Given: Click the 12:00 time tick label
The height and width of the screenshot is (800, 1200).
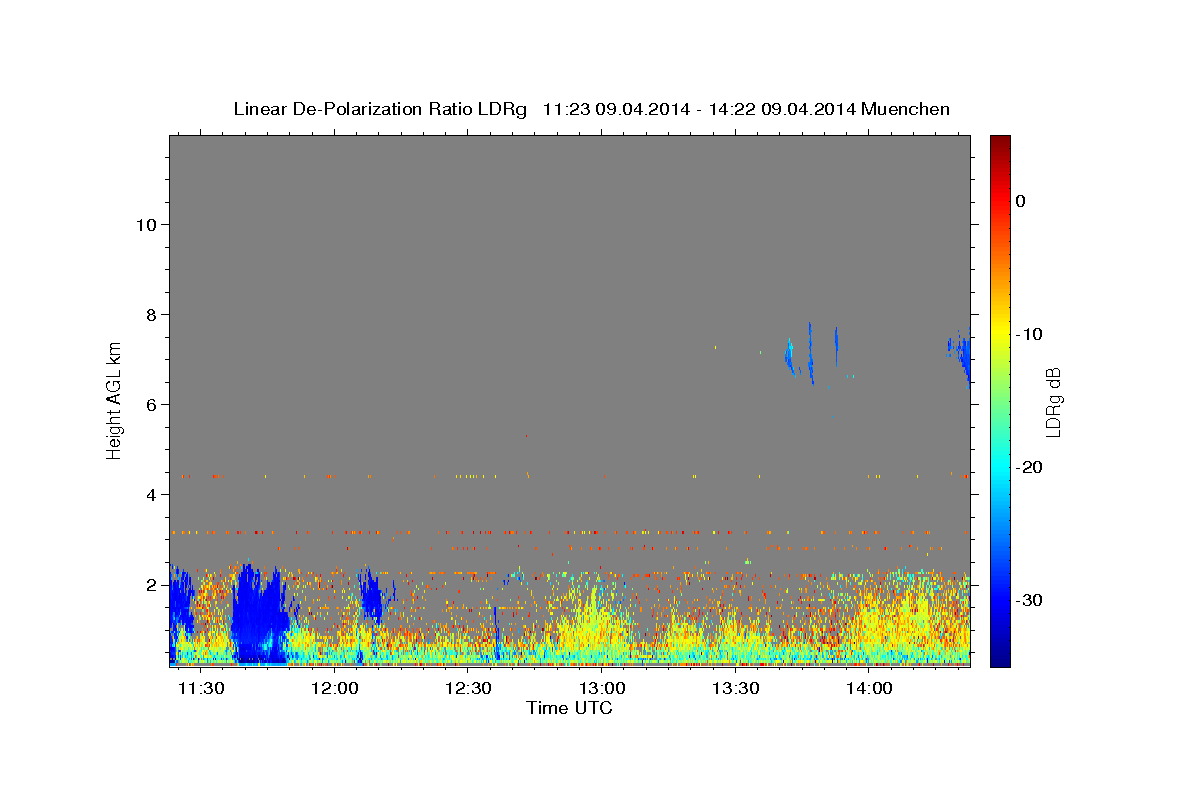Looking at the screenshot, I should (335, 689).
